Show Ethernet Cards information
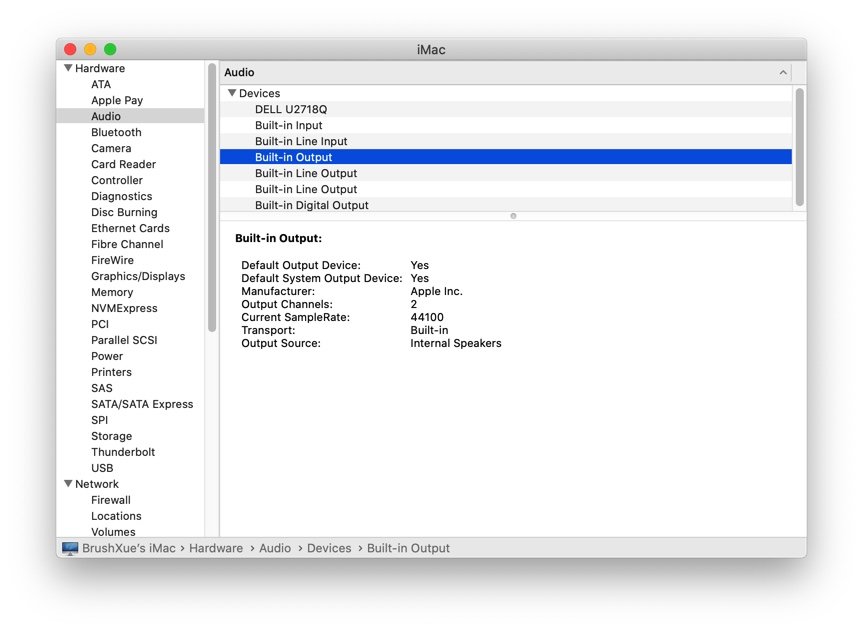The image size is (863, 632). [130, 228]
